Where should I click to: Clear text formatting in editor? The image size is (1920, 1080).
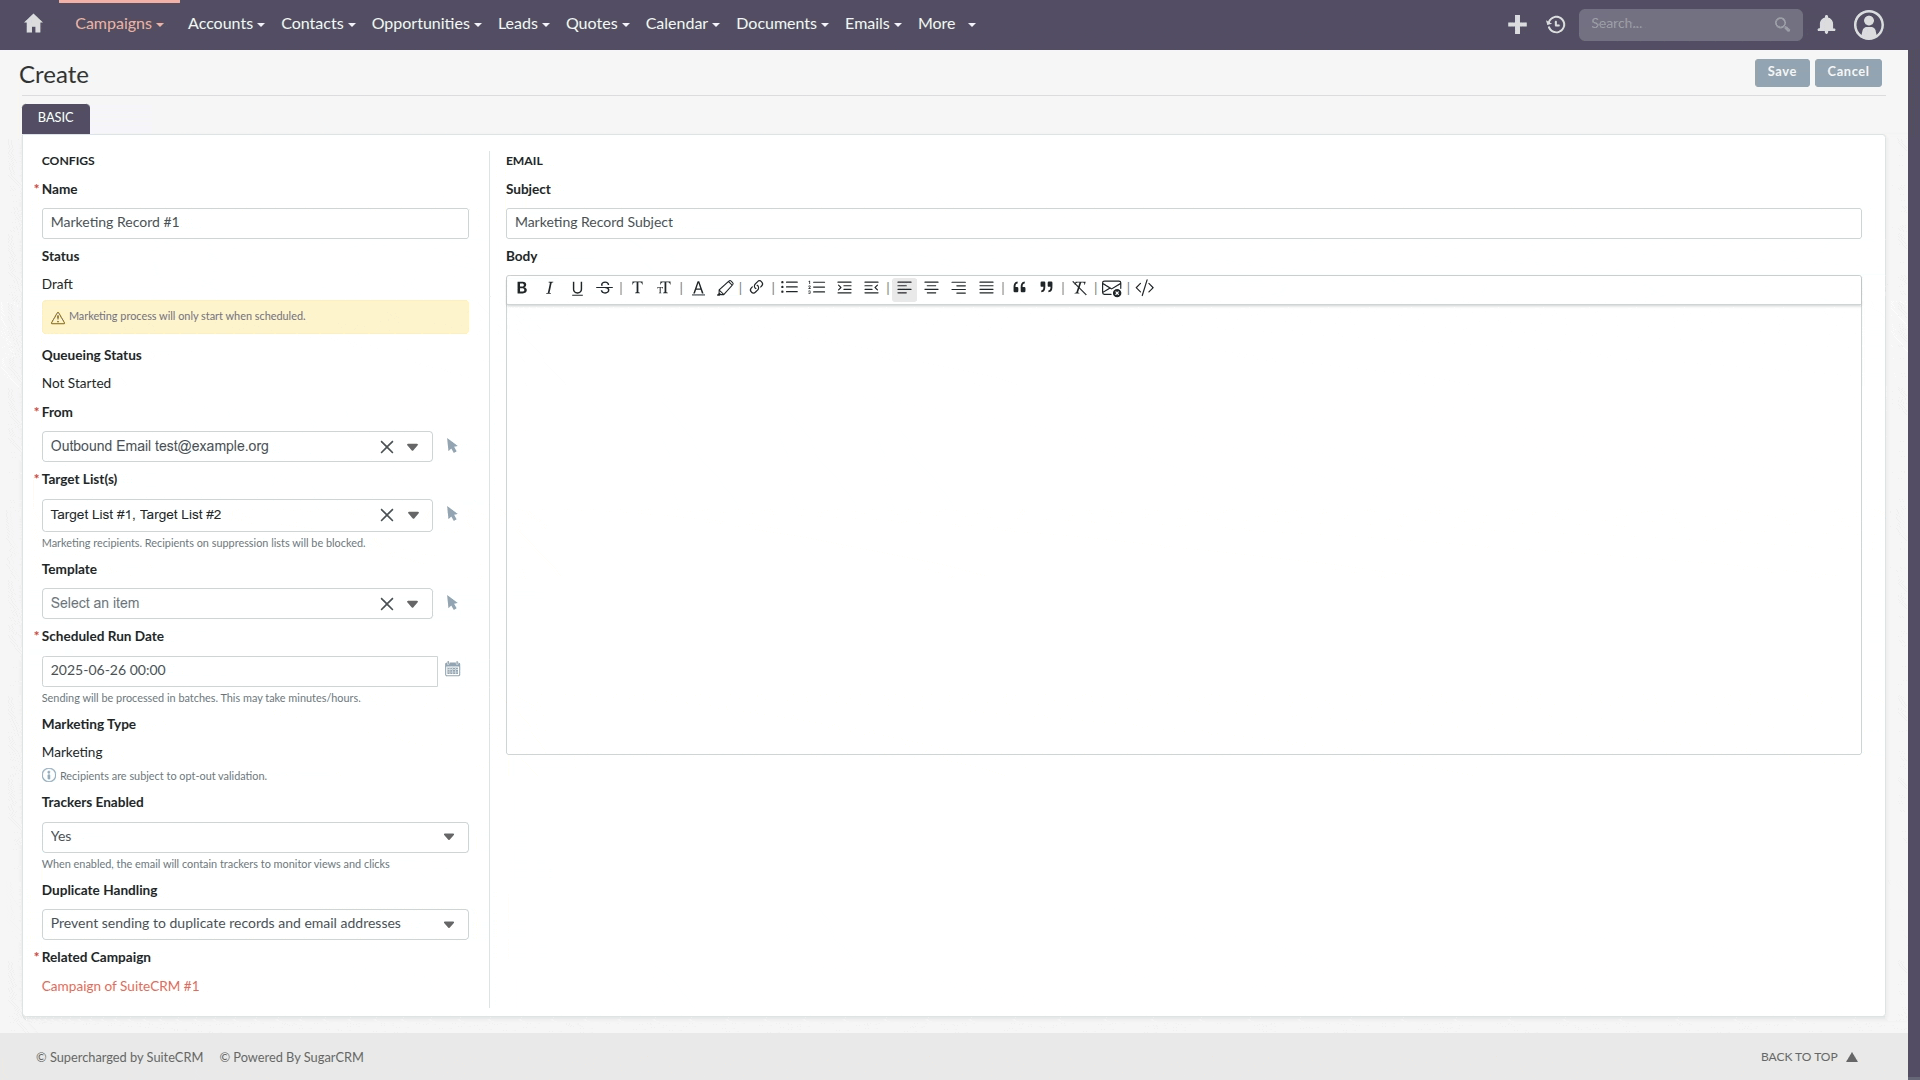pos(1079,288)
